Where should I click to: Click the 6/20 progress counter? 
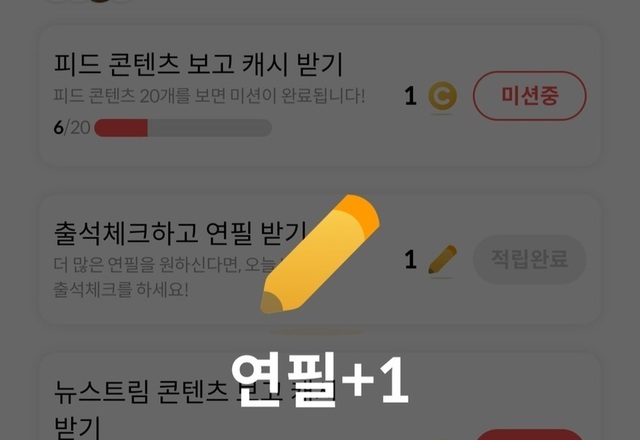pyautogui.click(x=72, y=128)
